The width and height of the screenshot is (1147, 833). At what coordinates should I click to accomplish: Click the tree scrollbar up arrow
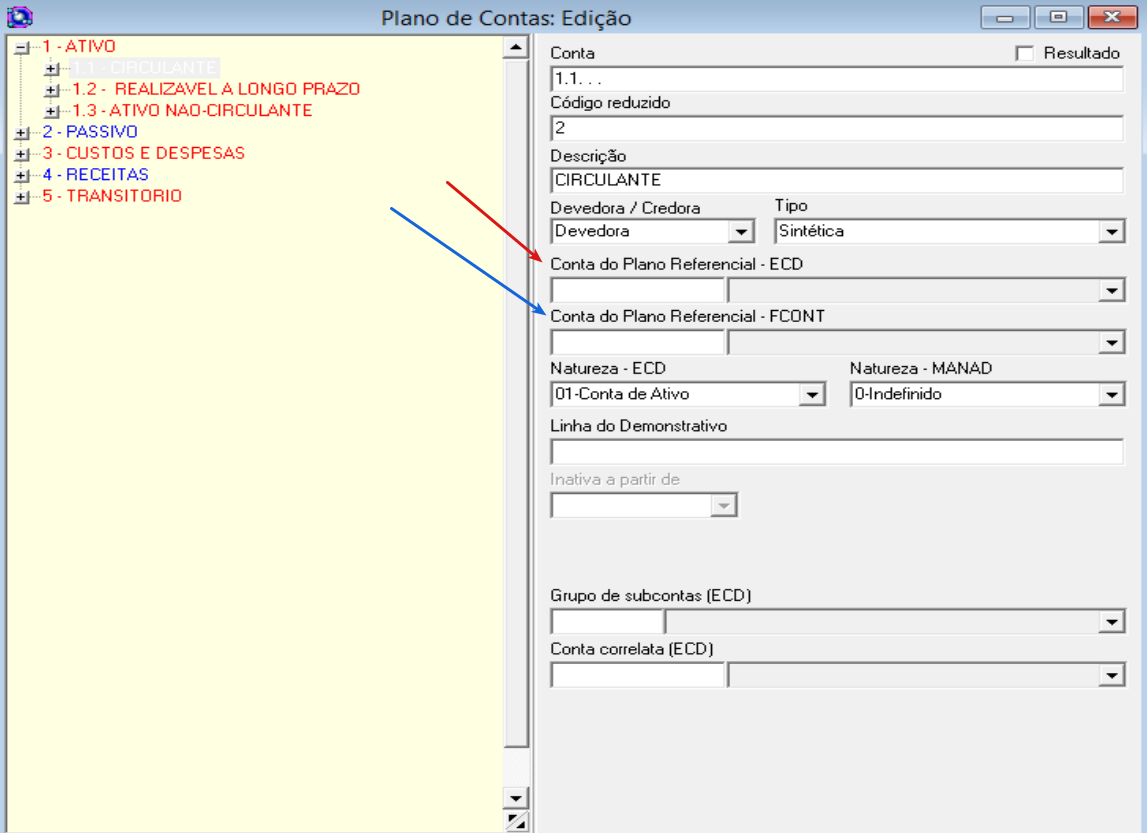[516, 47]
